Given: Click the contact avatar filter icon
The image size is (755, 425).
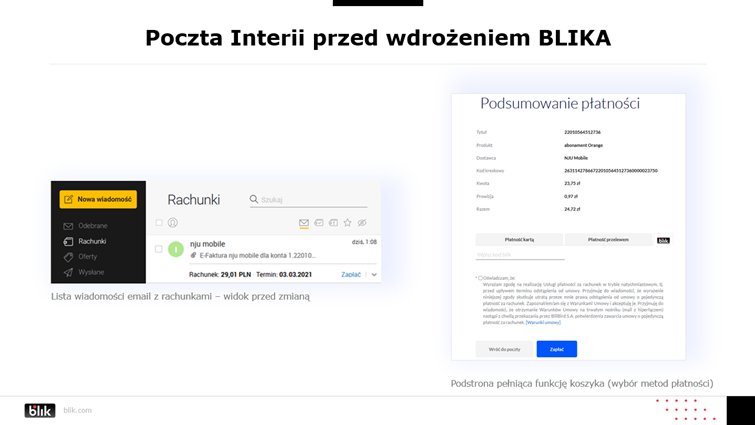Looking at the screenshot, I should tap(172, 222).
